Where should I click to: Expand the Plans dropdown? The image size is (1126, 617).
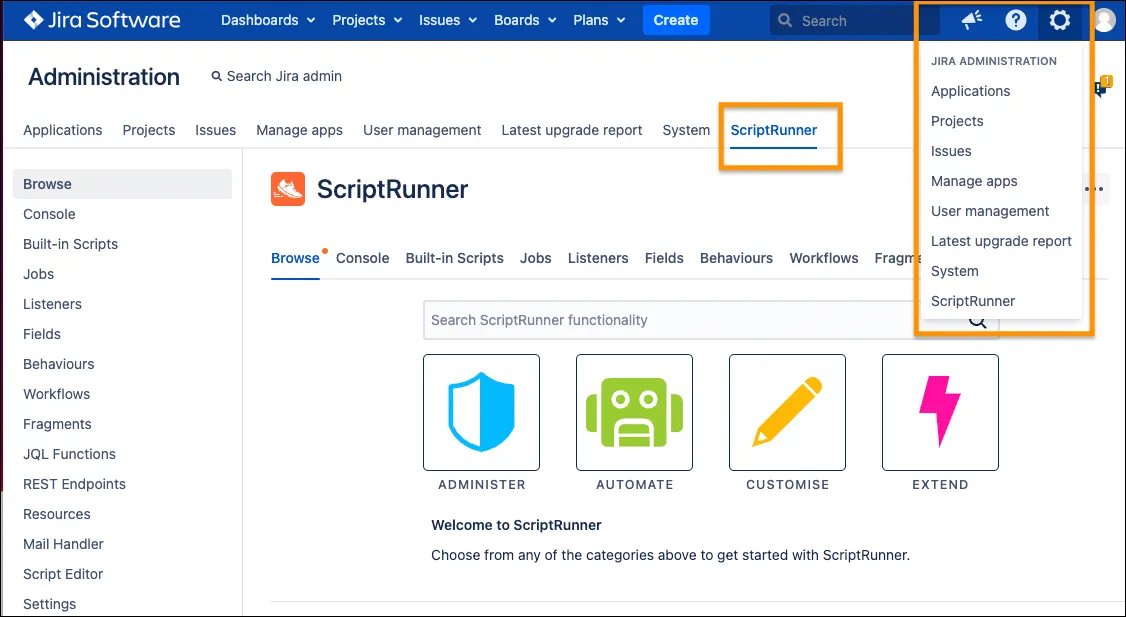click(599, 20)
